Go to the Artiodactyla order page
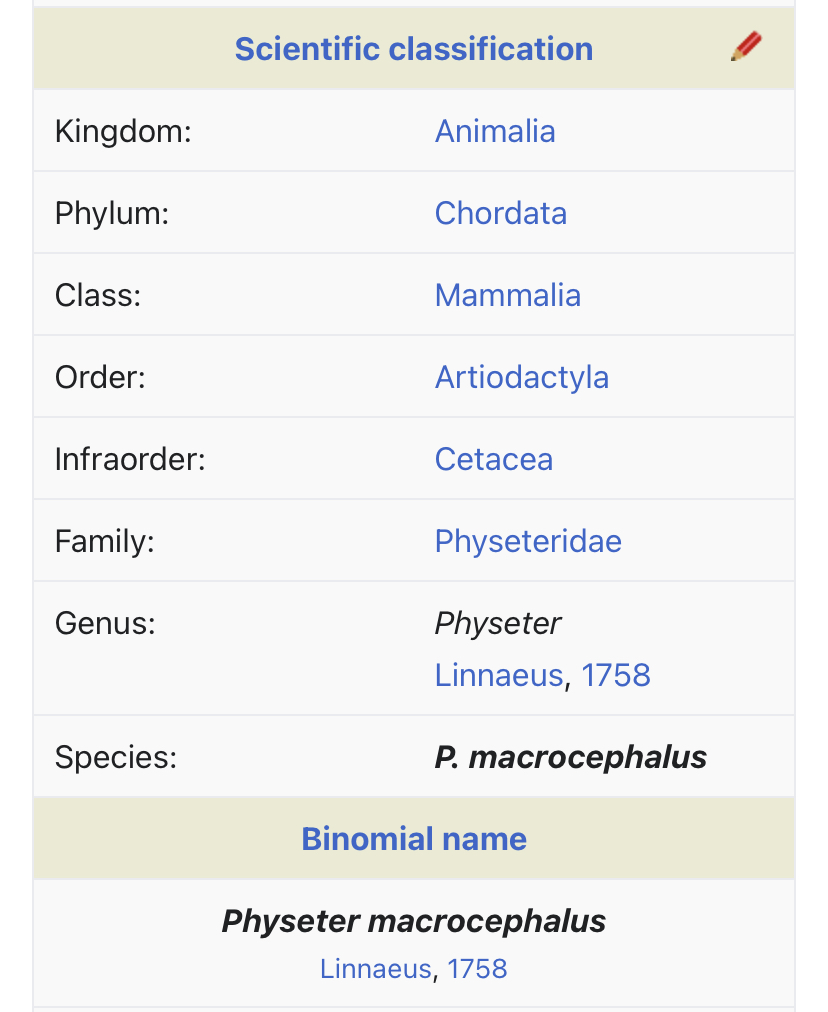 tap(521, 378)
